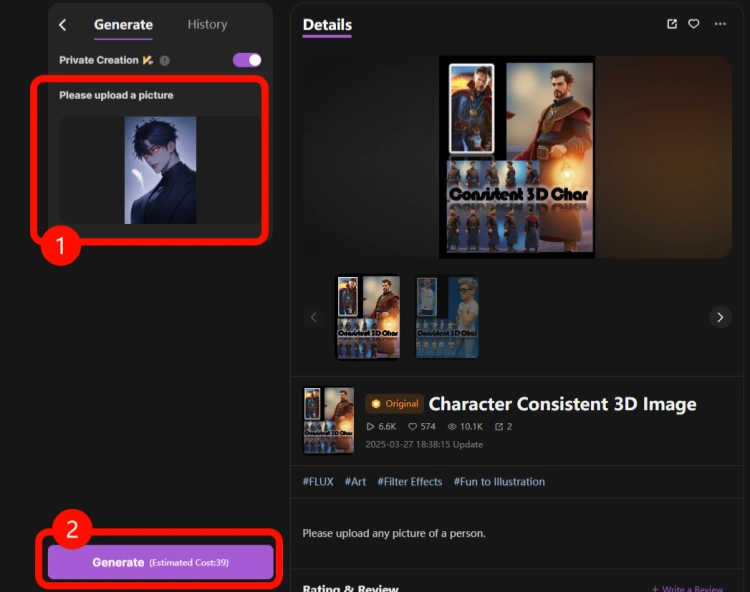Go to previous preview with left chevron

(314, 317)
